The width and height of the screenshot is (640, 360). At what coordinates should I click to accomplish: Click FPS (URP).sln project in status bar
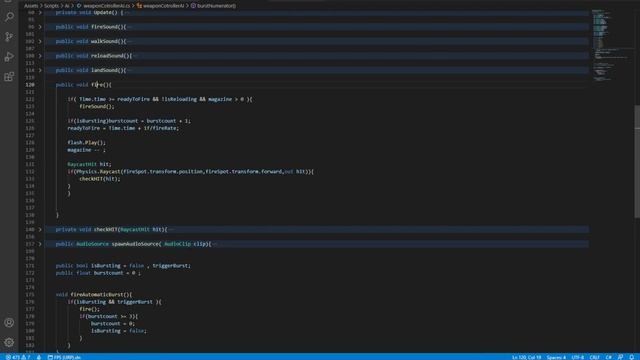coord(64,357)
